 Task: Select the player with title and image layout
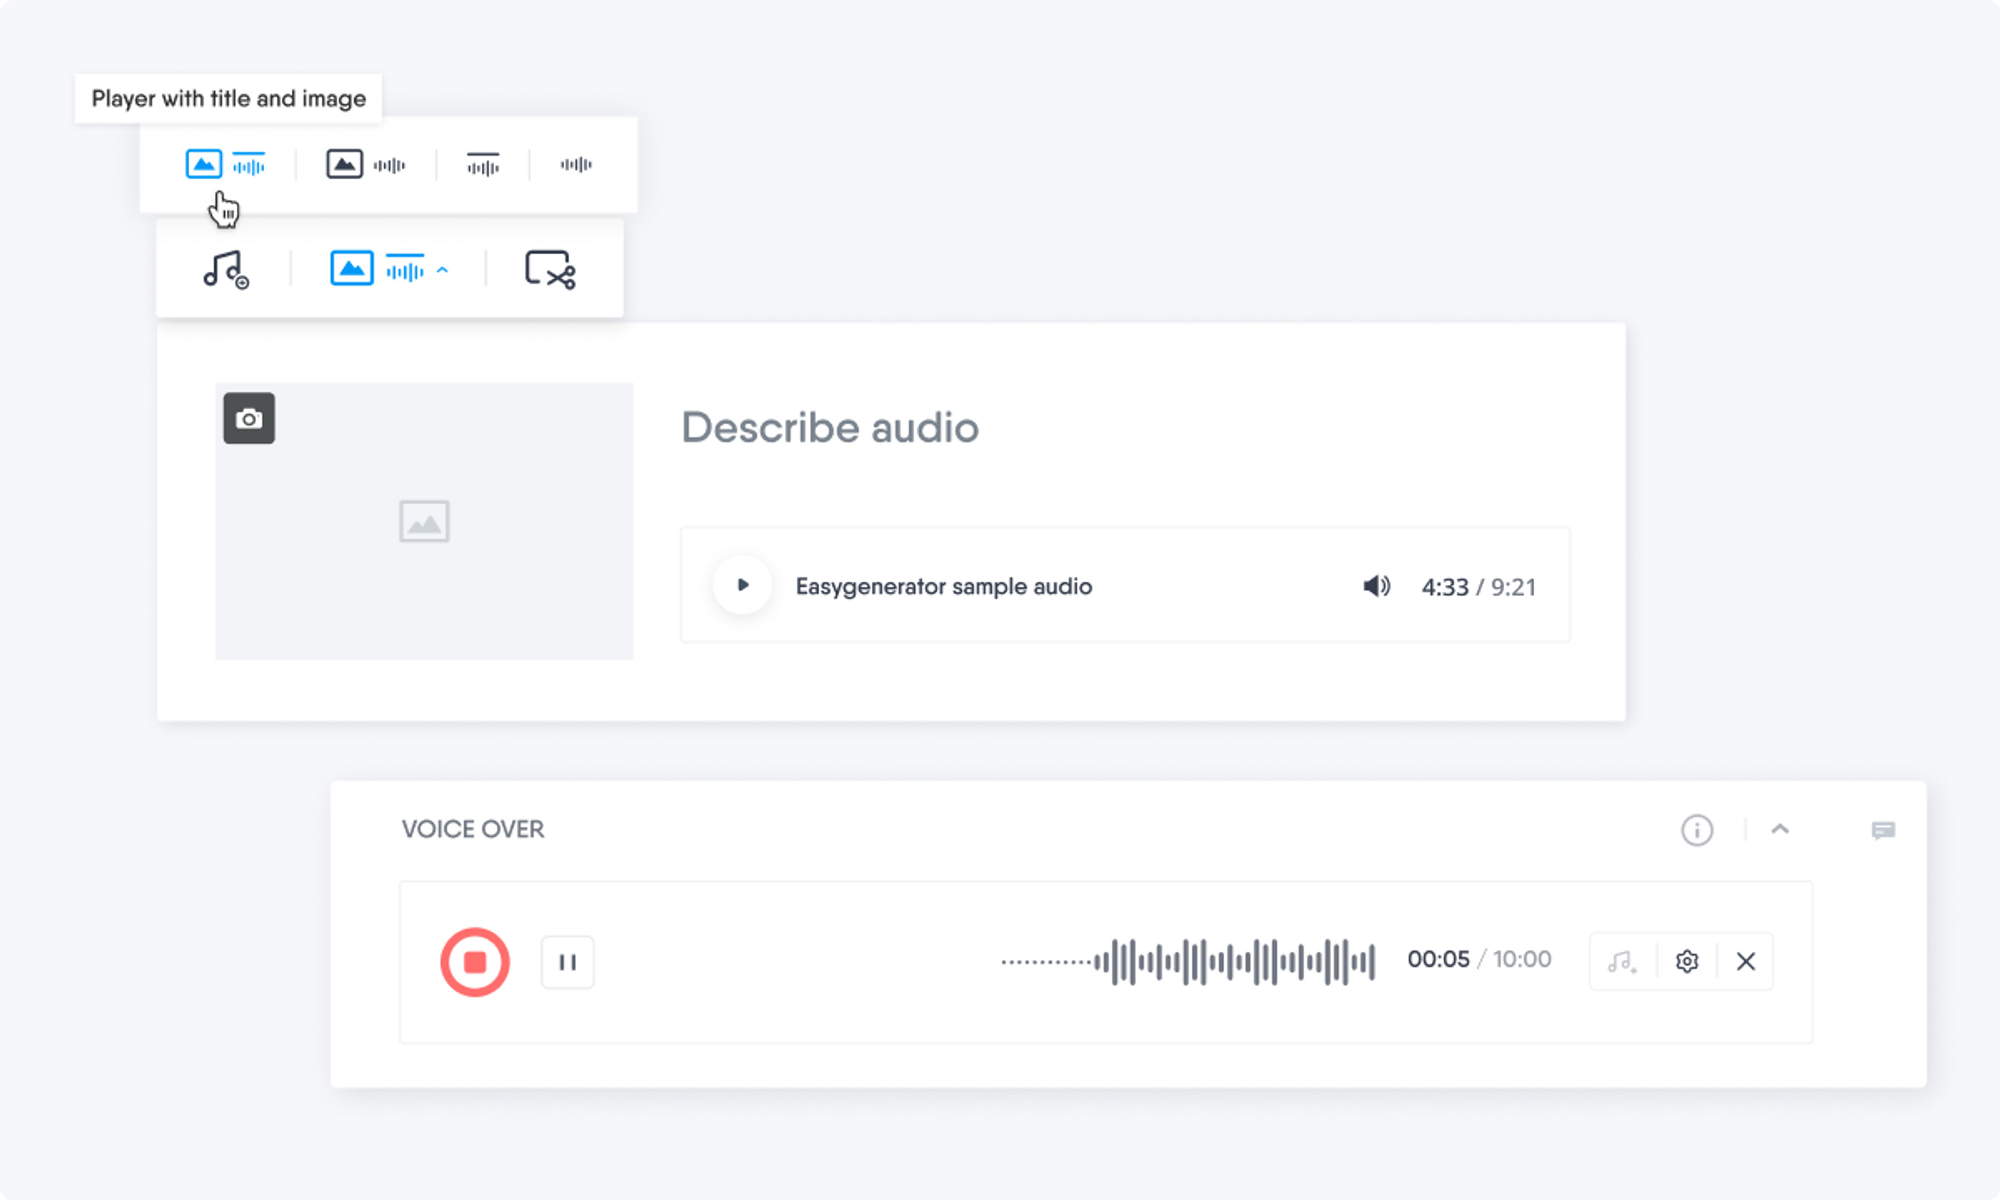pos(227,163)
